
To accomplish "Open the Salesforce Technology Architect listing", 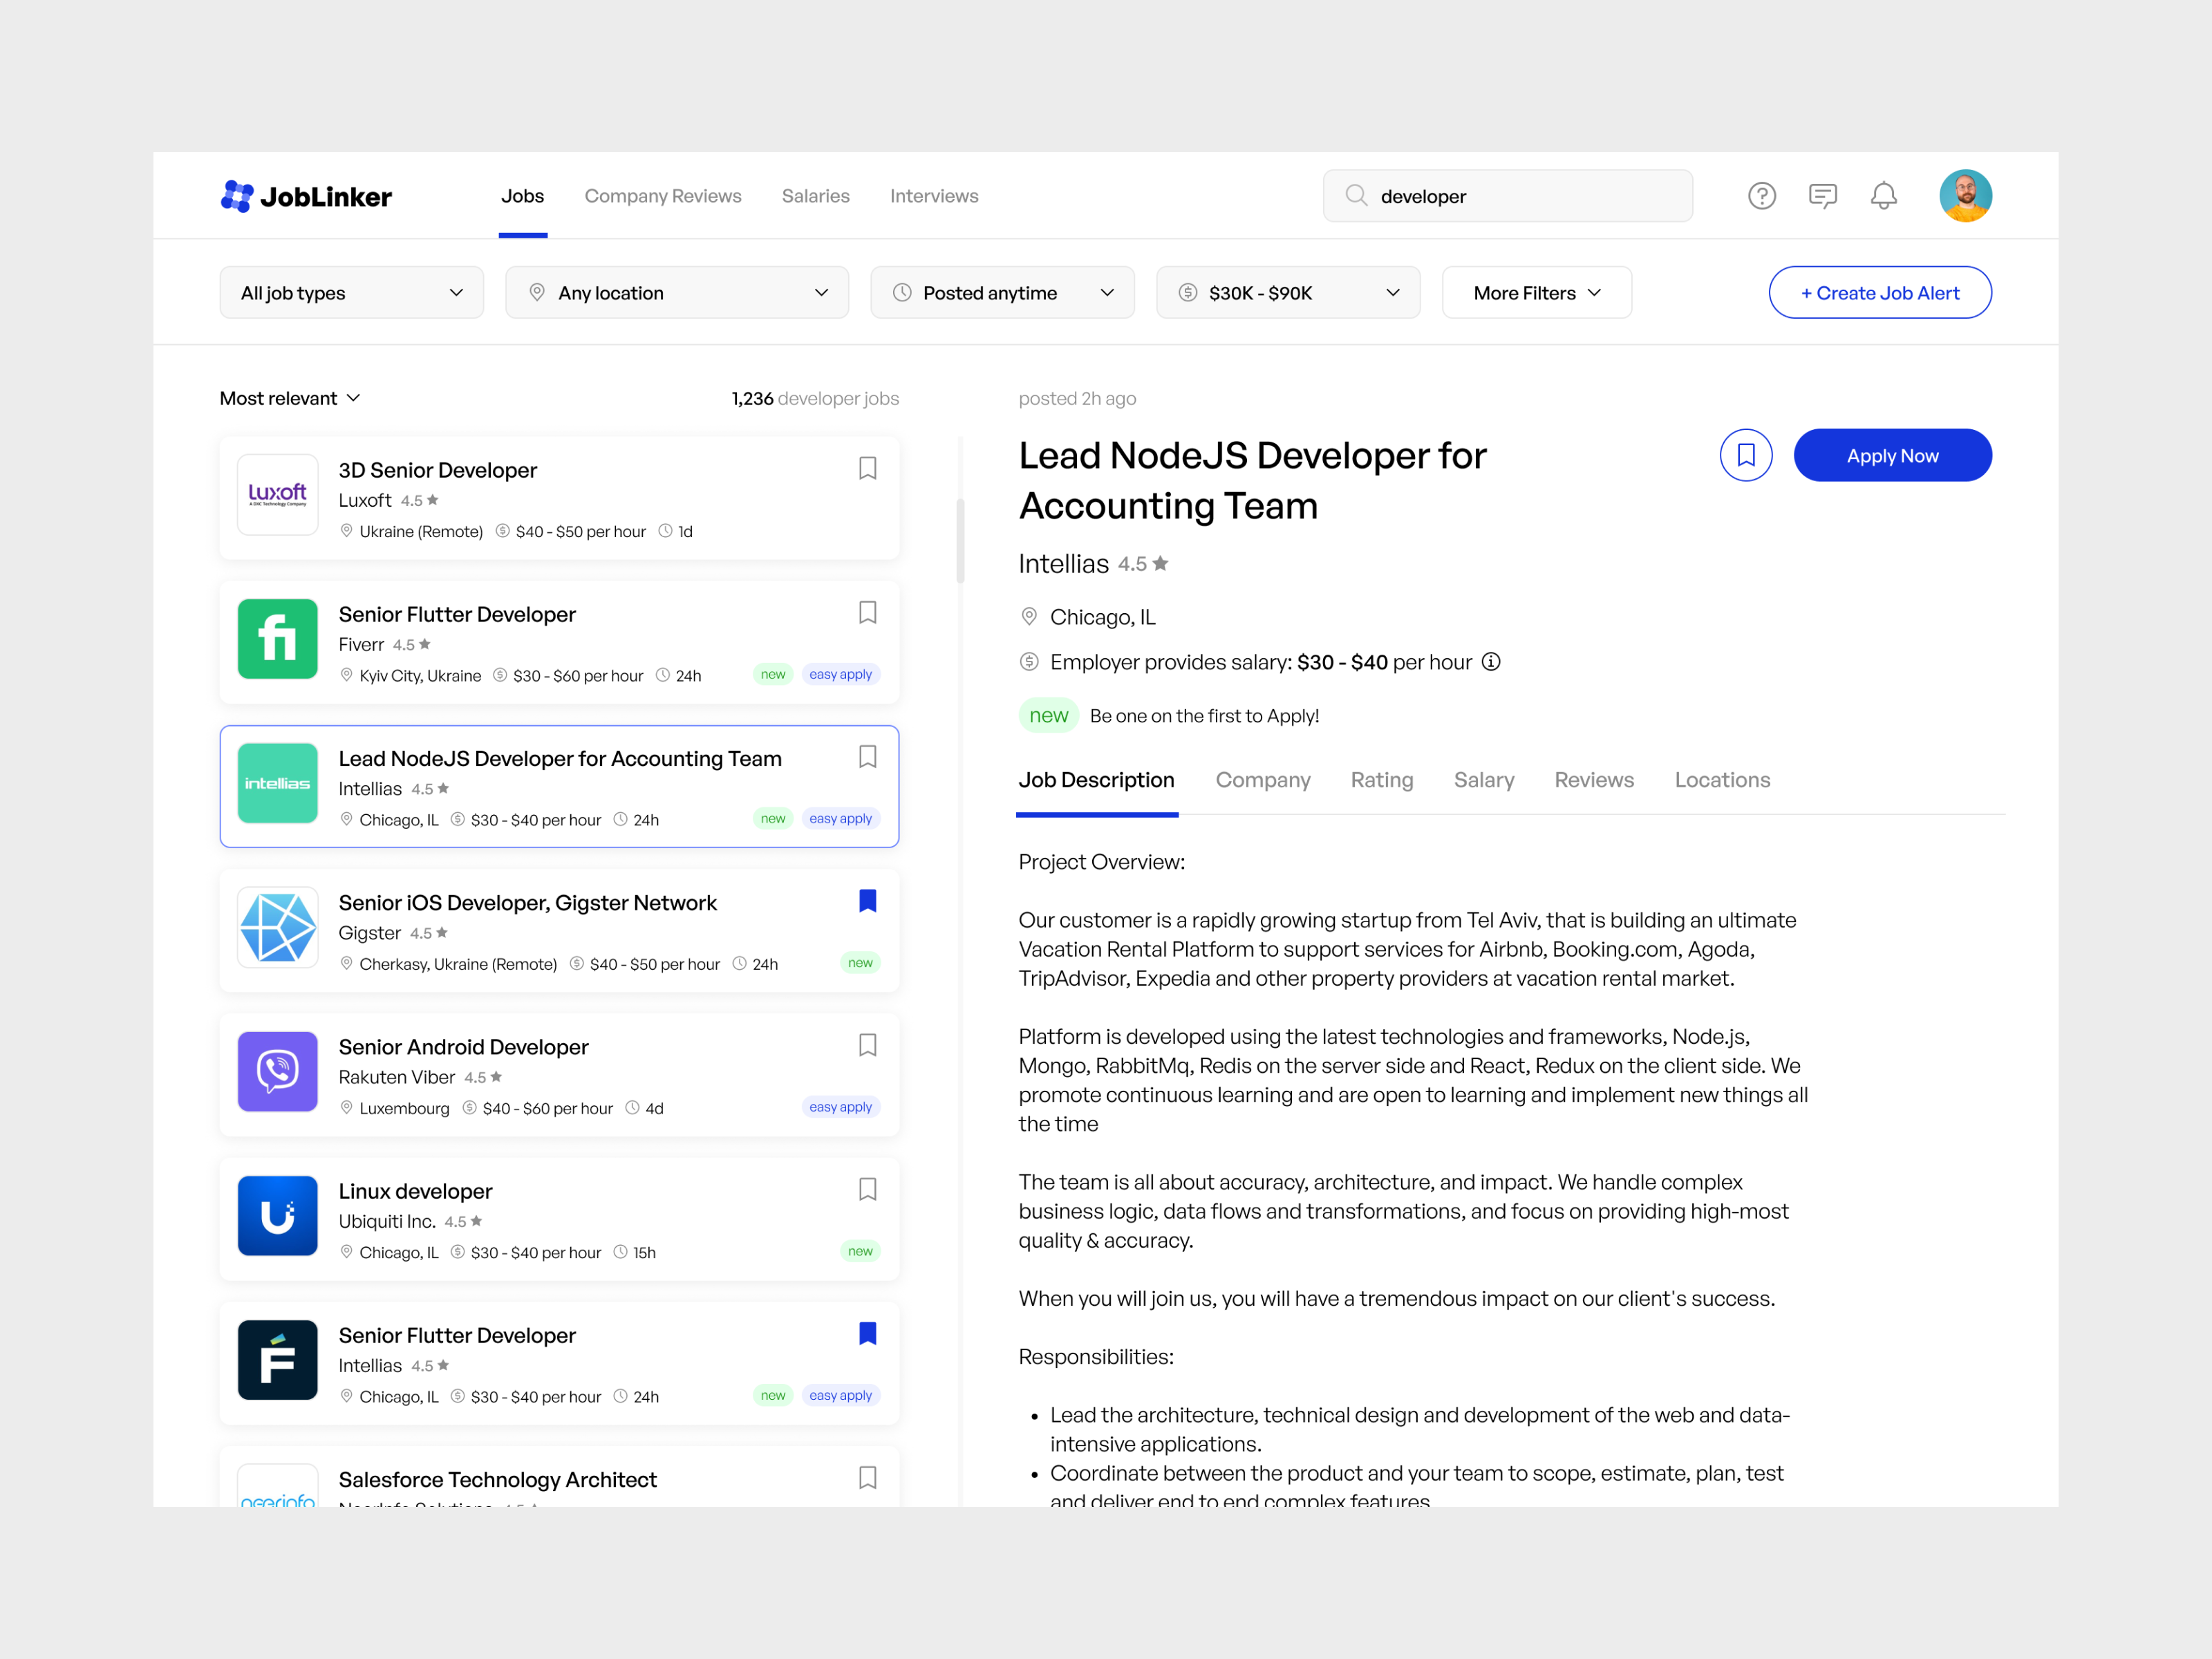I will [559, 1477].
